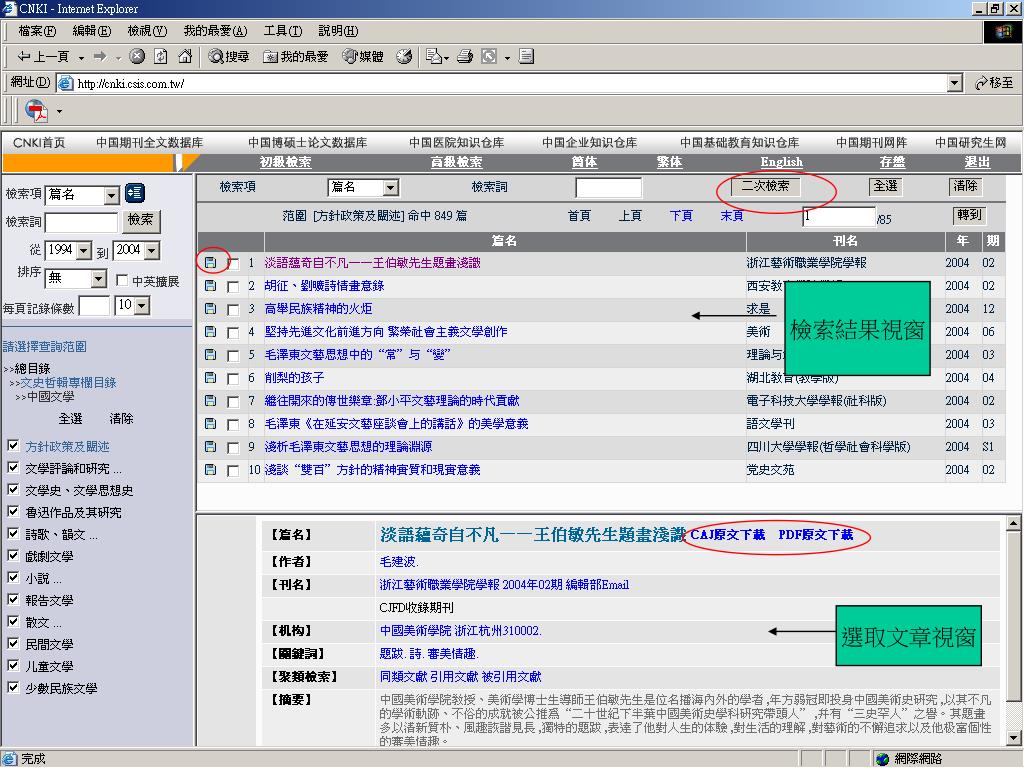This screenshot has height=768, width=1024.
Task: Uncheck the 戲劇文學 checkbox
Action: (x=12, y=555)
